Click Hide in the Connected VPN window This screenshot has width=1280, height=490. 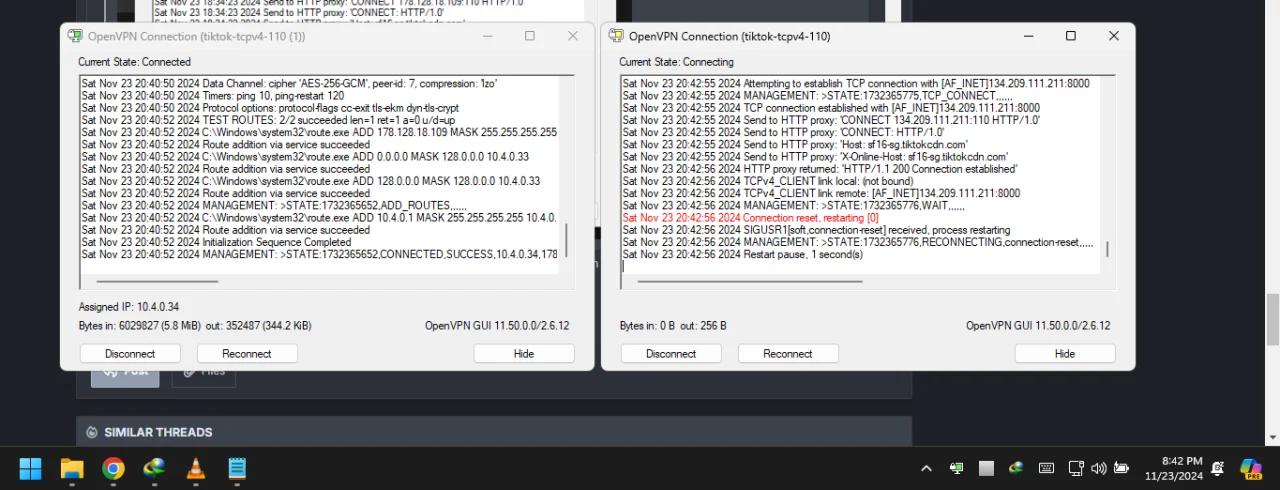click(524, 353)
